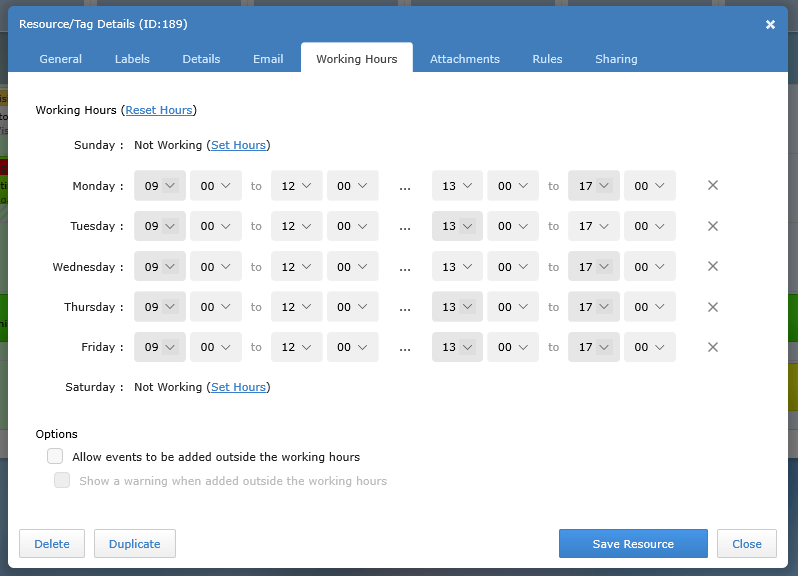The height and width of the screenshot is (576, 798).
Task: Click the Close button
Action: click(747, 543)
